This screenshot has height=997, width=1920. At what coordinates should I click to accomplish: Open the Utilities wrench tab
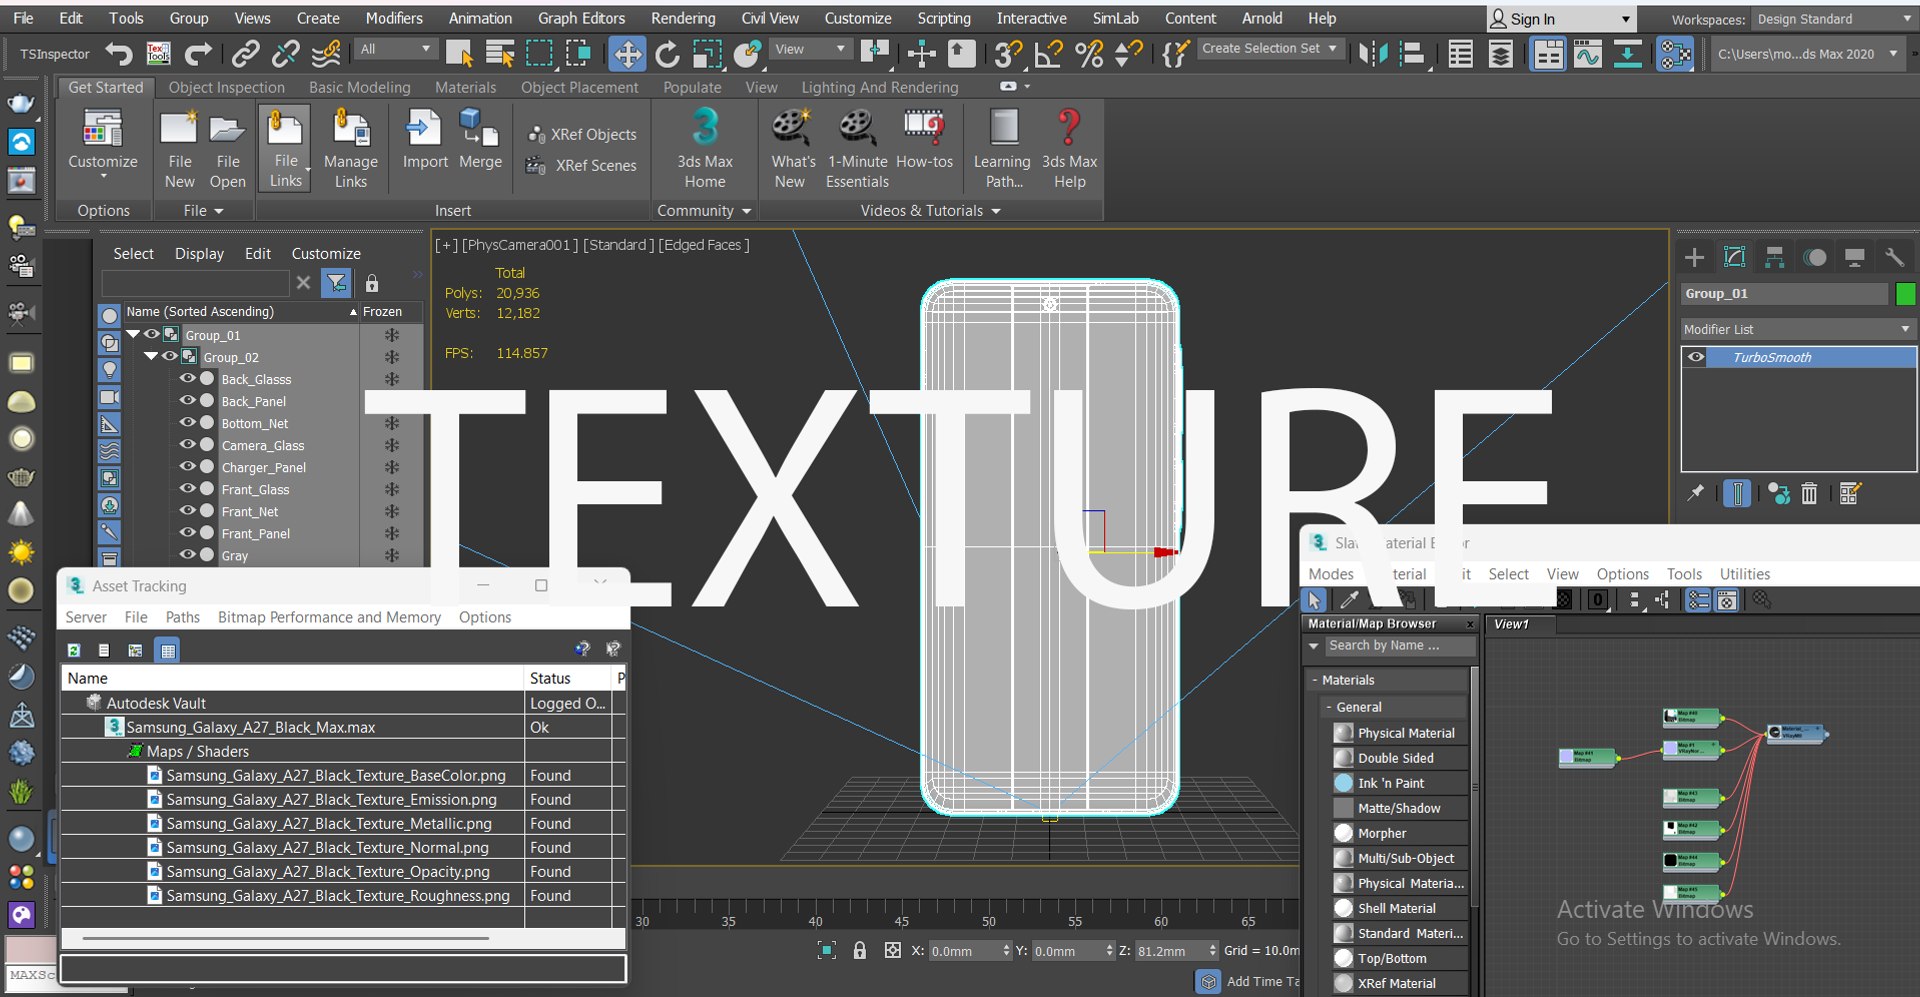coord(1894,258)
